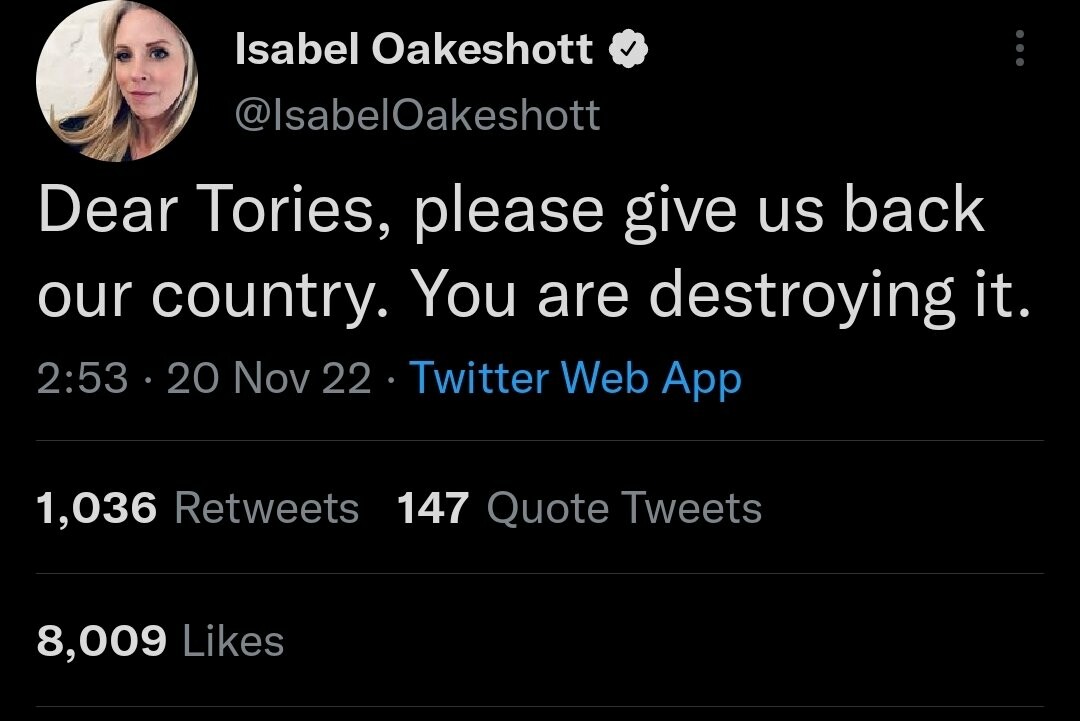Show who liked via Likes label
Viewport: 1080px width, 721px height.
click(234, 641)
